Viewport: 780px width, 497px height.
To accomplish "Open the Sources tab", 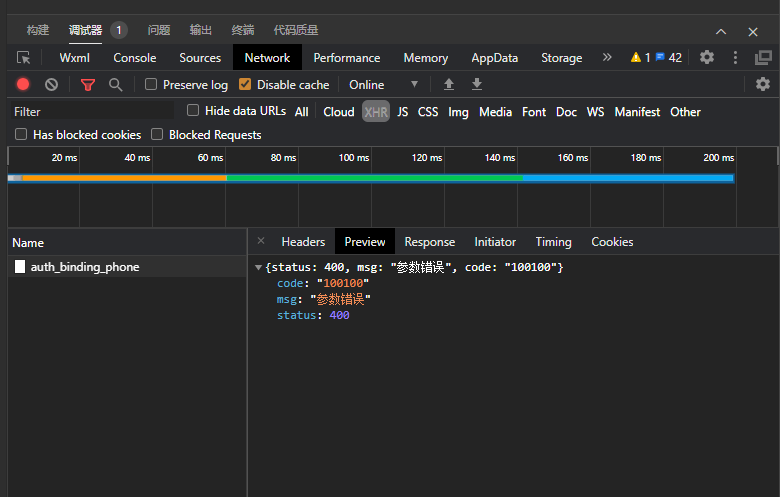I will [x=200, y=58].
